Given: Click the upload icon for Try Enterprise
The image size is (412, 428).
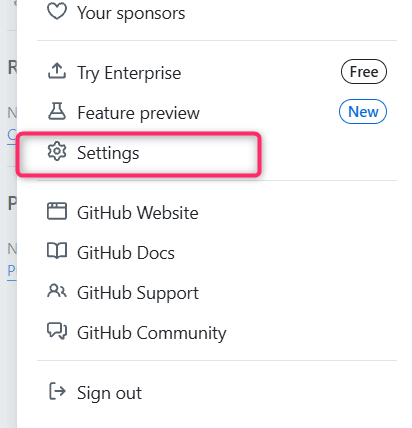Looking at the screenshot, I should click(57, 71).
